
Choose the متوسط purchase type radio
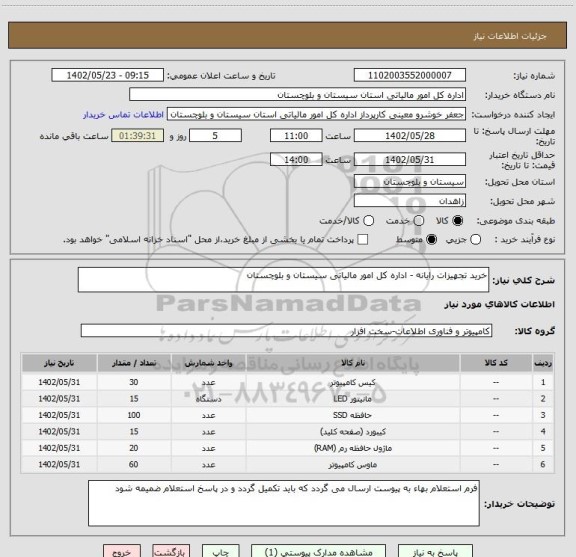431,240
